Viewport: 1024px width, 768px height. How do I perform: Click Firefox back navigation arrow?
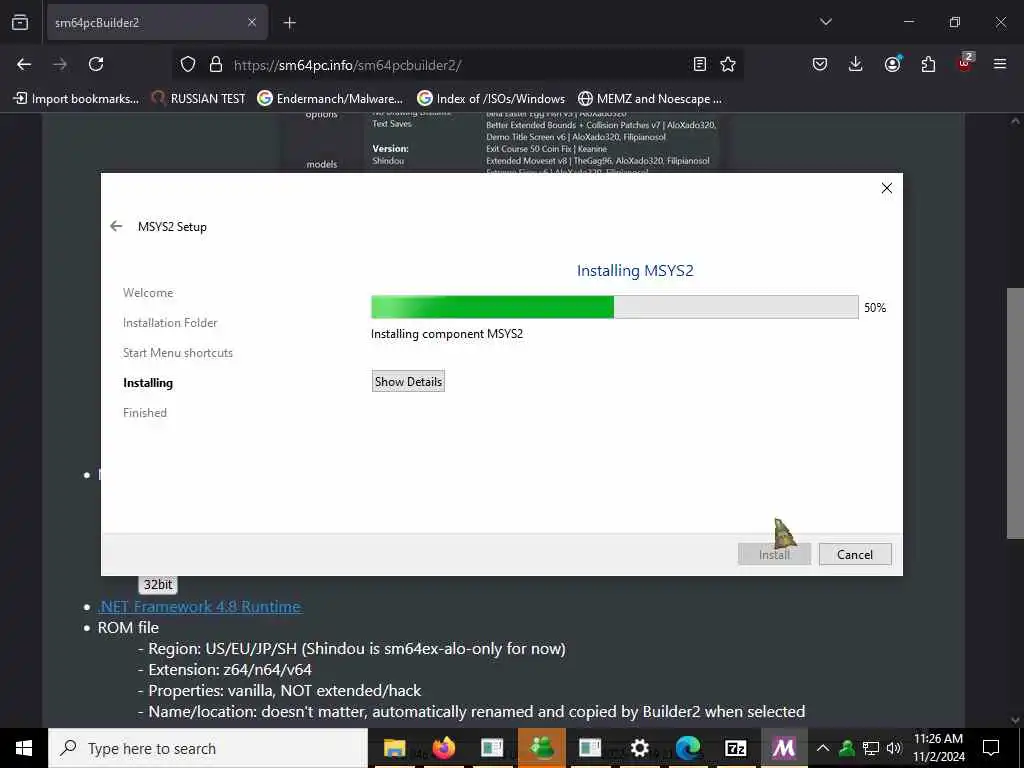[24, 64]
